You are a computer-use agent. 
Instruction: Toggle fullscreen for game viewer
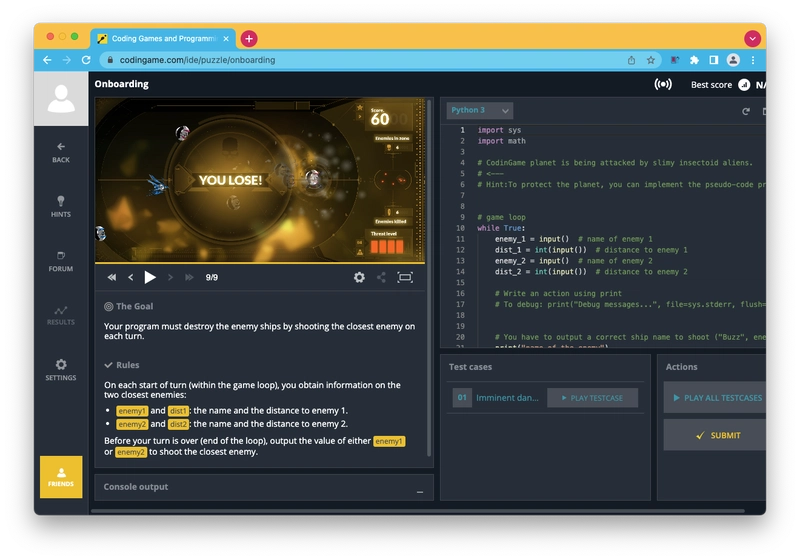(x=405, y=277)
